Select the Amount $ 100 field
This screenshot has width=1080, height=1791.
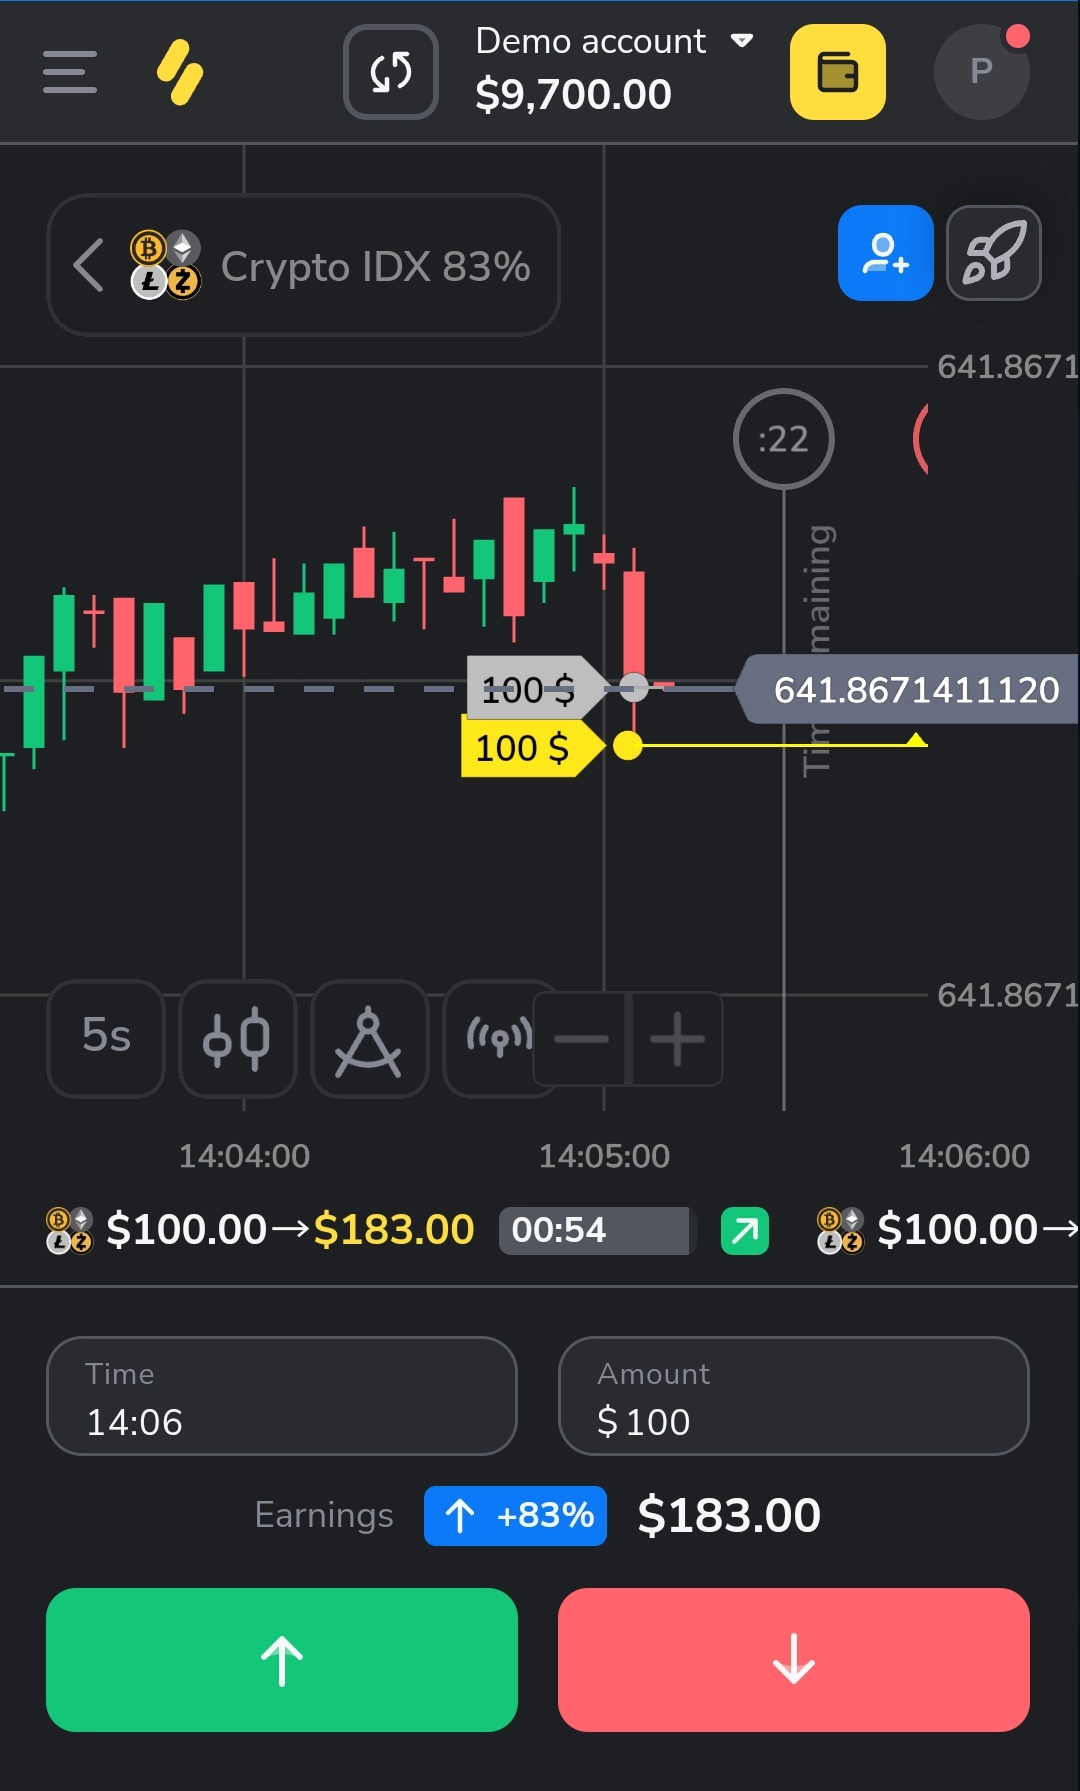pyautogui.click(x=794, y=1396)
